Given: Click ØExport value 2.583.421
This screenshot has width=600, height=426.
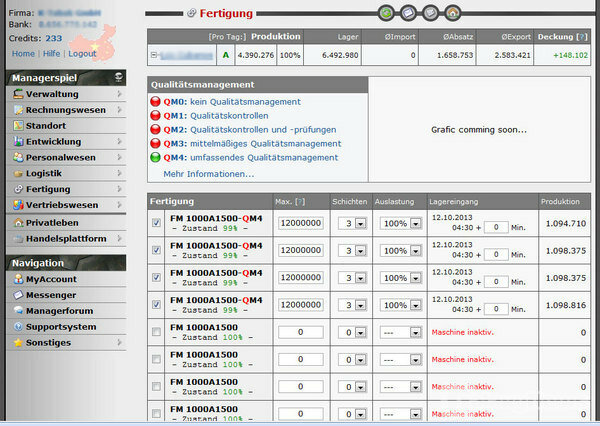Looking at the screenshot, I should 512,55.
